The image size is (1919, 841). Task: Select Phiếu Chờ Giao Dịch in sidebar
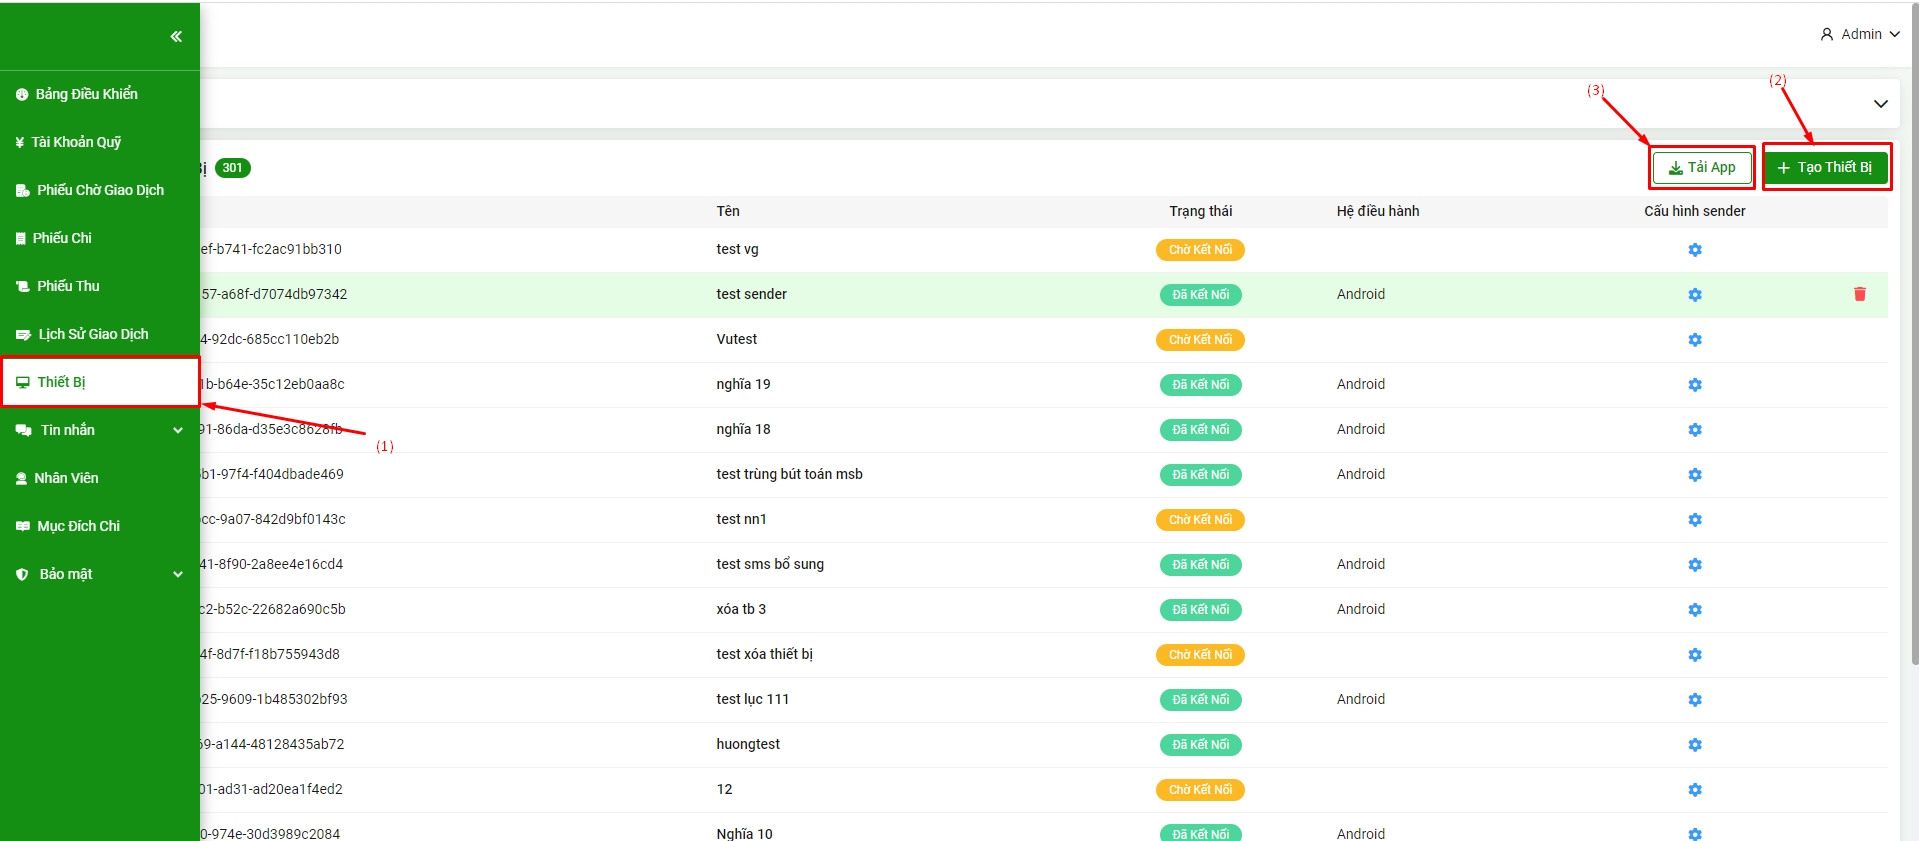(100, 190)
